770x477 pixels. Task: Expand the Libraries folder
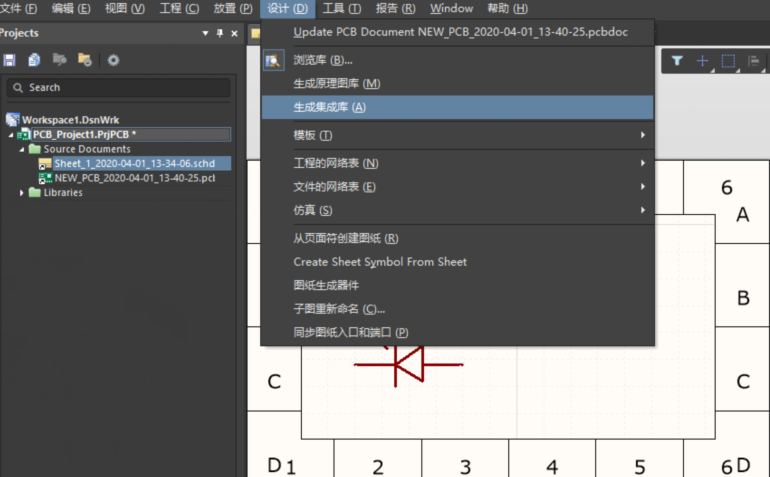(x=22, y=193)
